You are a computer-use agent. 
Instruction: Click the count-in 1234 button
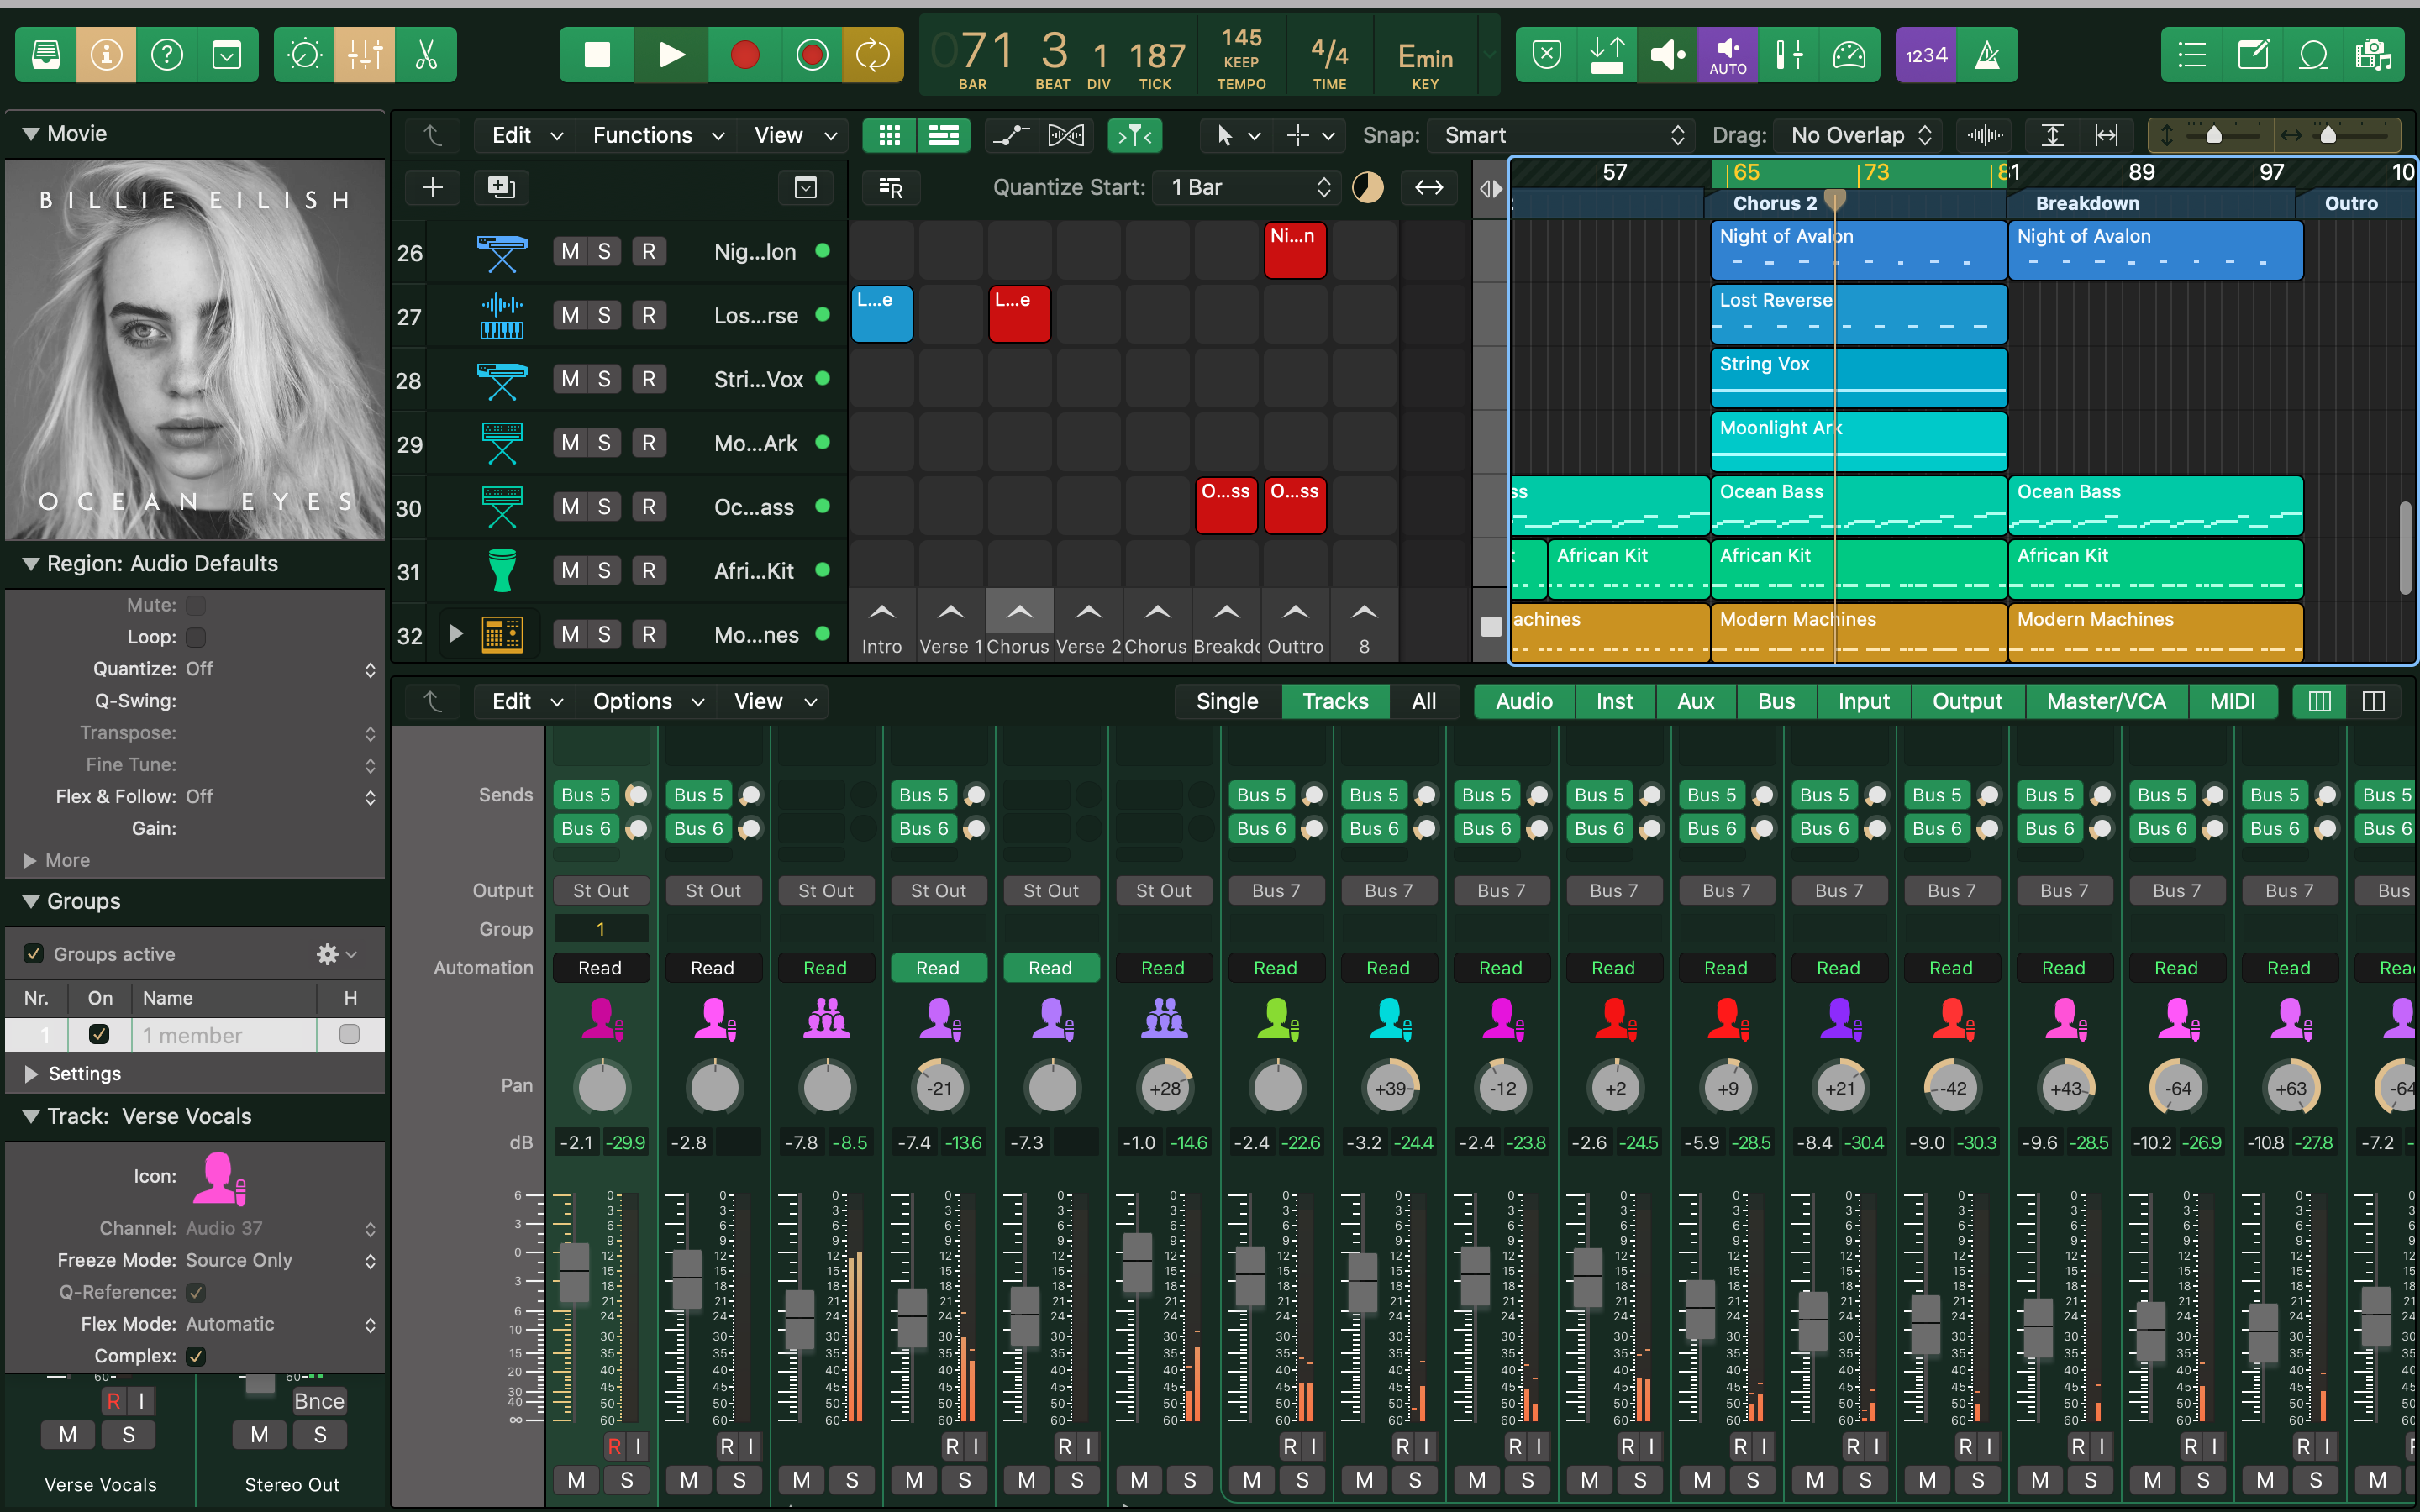pos(1925,54)
